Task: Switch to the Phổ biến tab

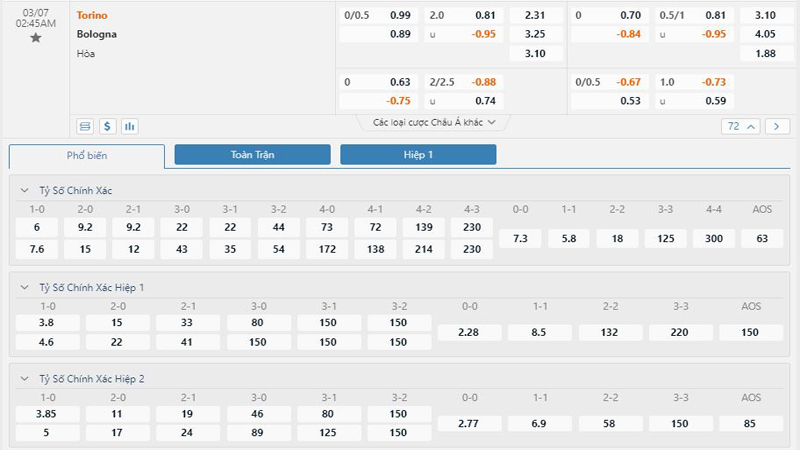Action: pyautogui.click(x=87, y=156)
